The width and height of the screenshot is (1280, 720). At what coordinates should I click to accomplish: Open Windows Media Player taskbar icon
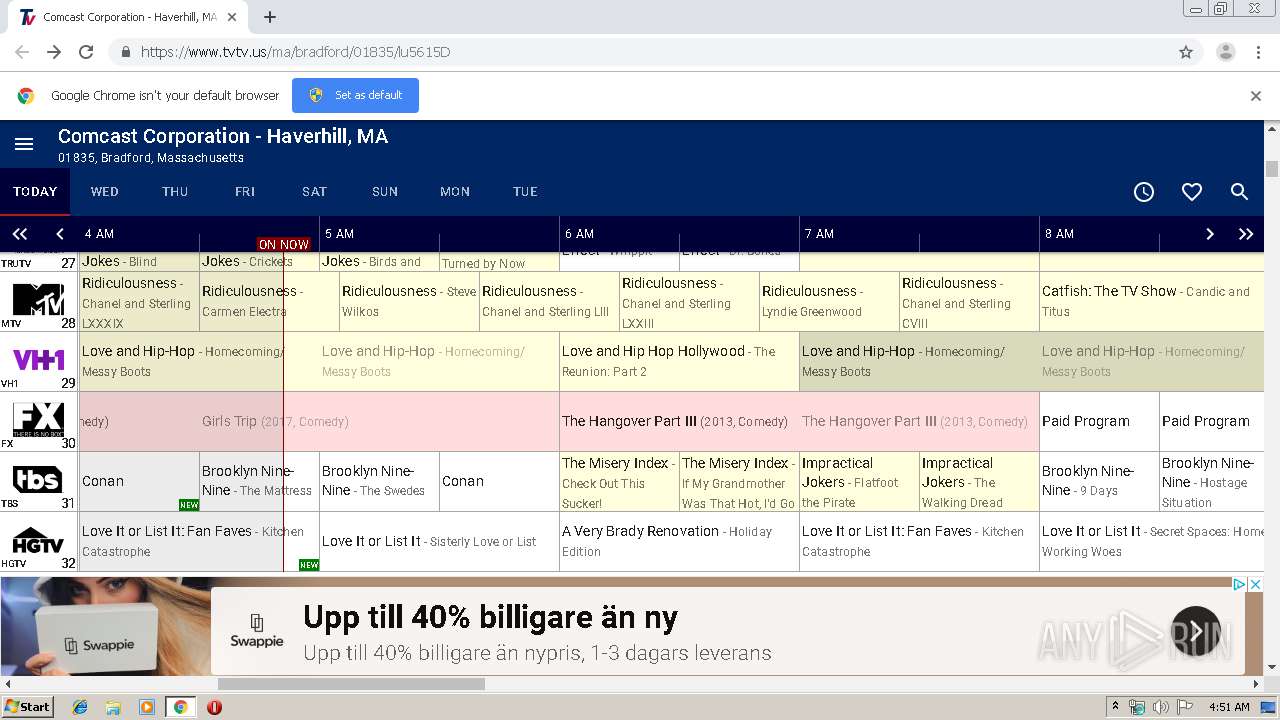click(147, 707)
